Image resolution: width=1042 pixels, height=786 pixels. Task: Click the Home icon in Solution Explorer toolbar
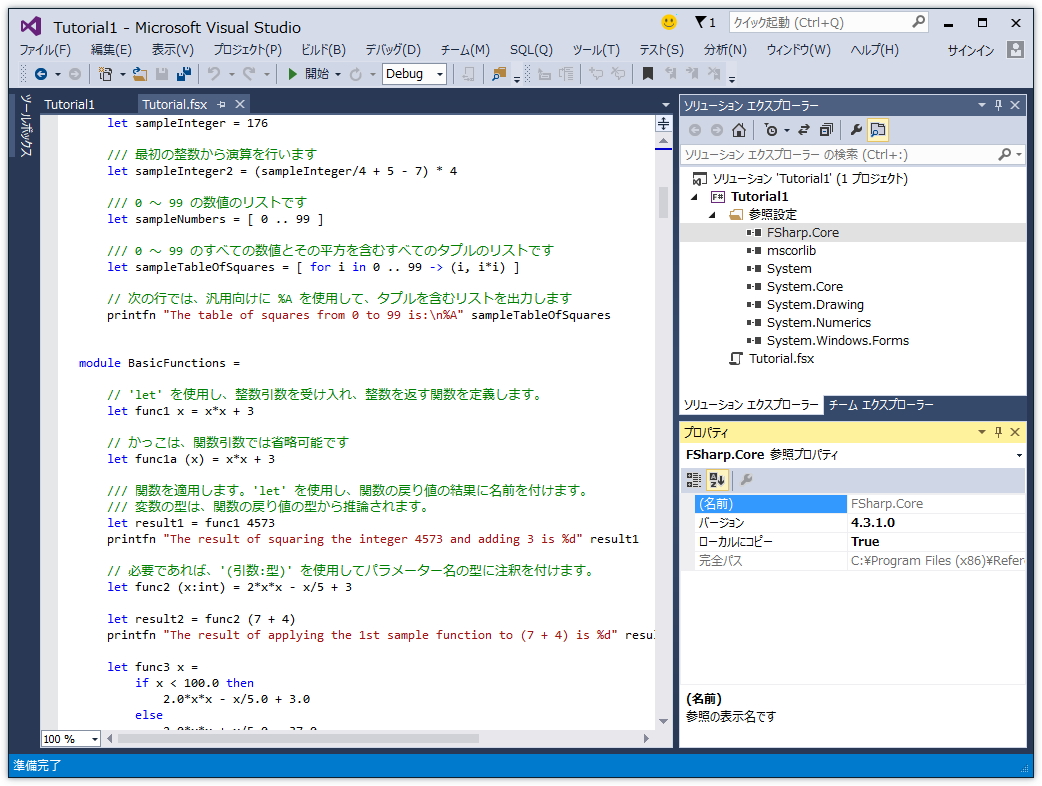pyautogui.click(x=739, y=128)
